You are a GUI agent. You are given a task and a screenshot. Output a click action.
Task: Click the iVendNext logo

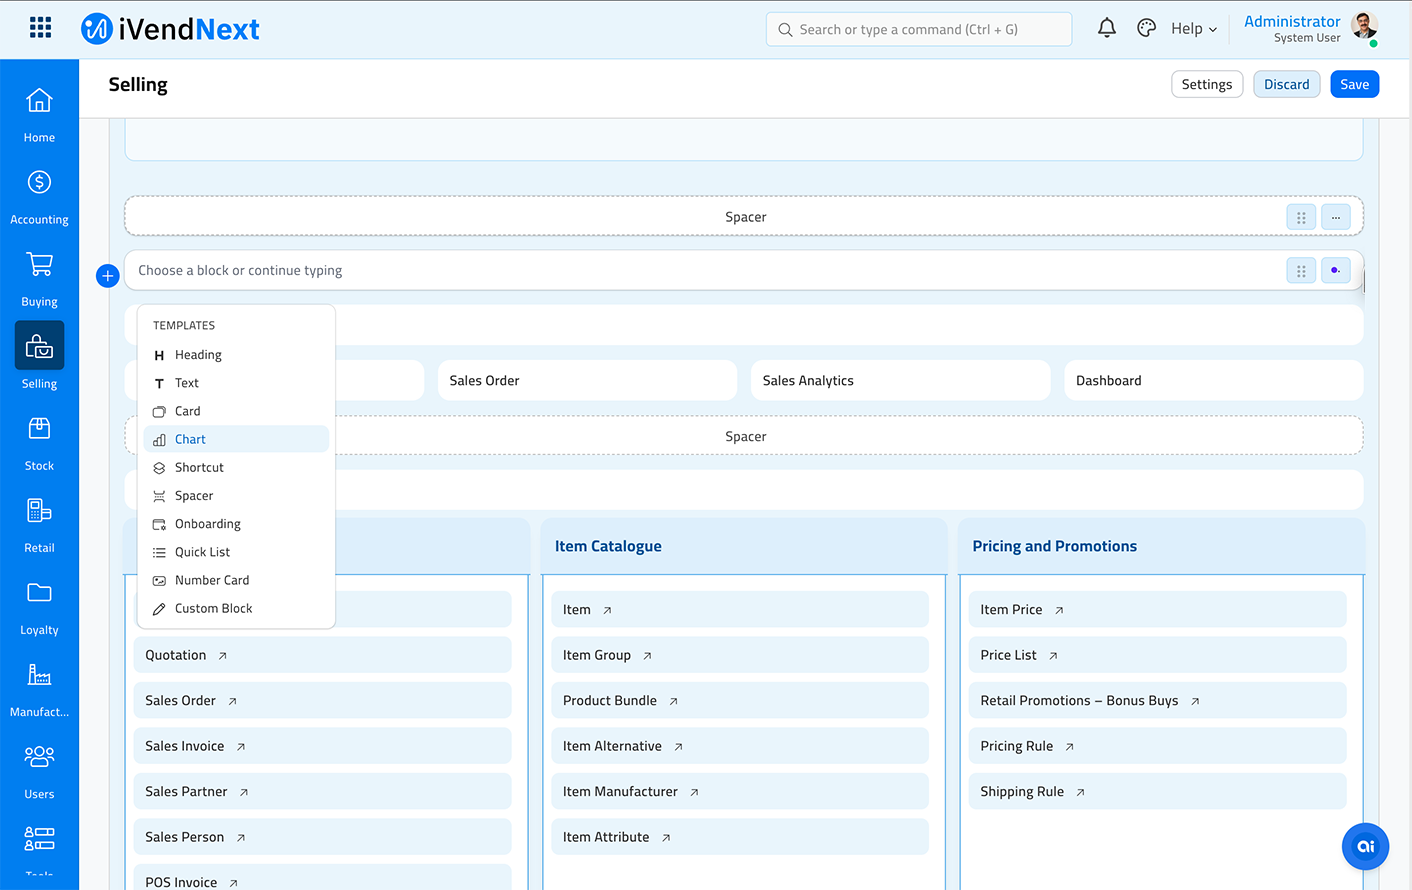(x=170, y=29)
